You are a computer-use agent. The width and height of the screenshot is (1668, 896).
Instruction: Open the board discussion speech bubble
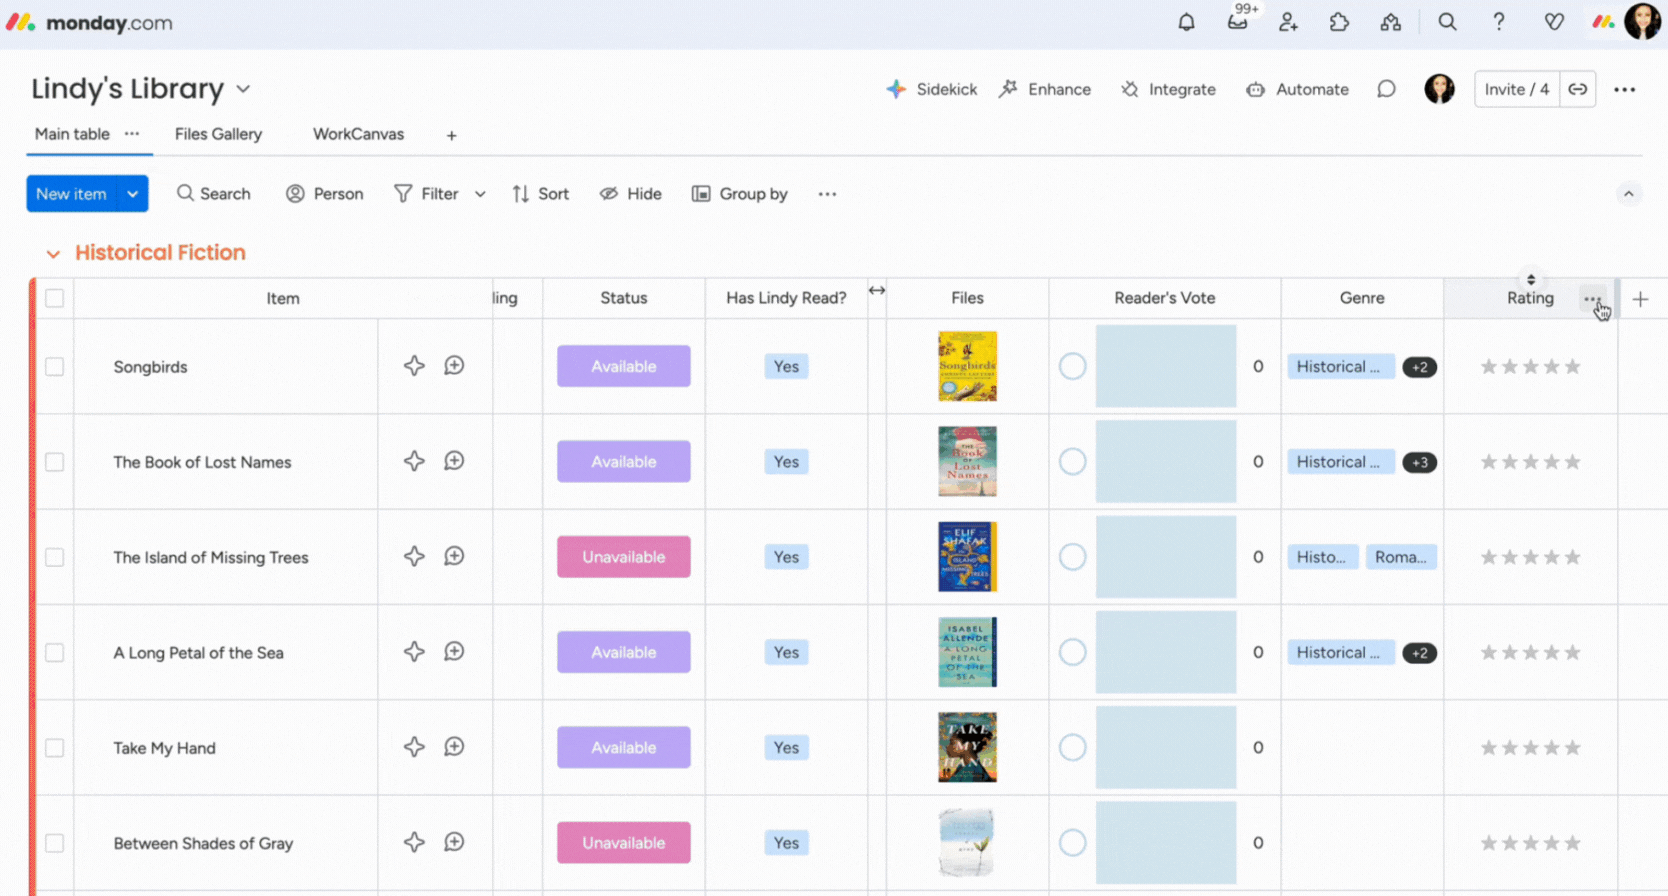click(1386, 89)
